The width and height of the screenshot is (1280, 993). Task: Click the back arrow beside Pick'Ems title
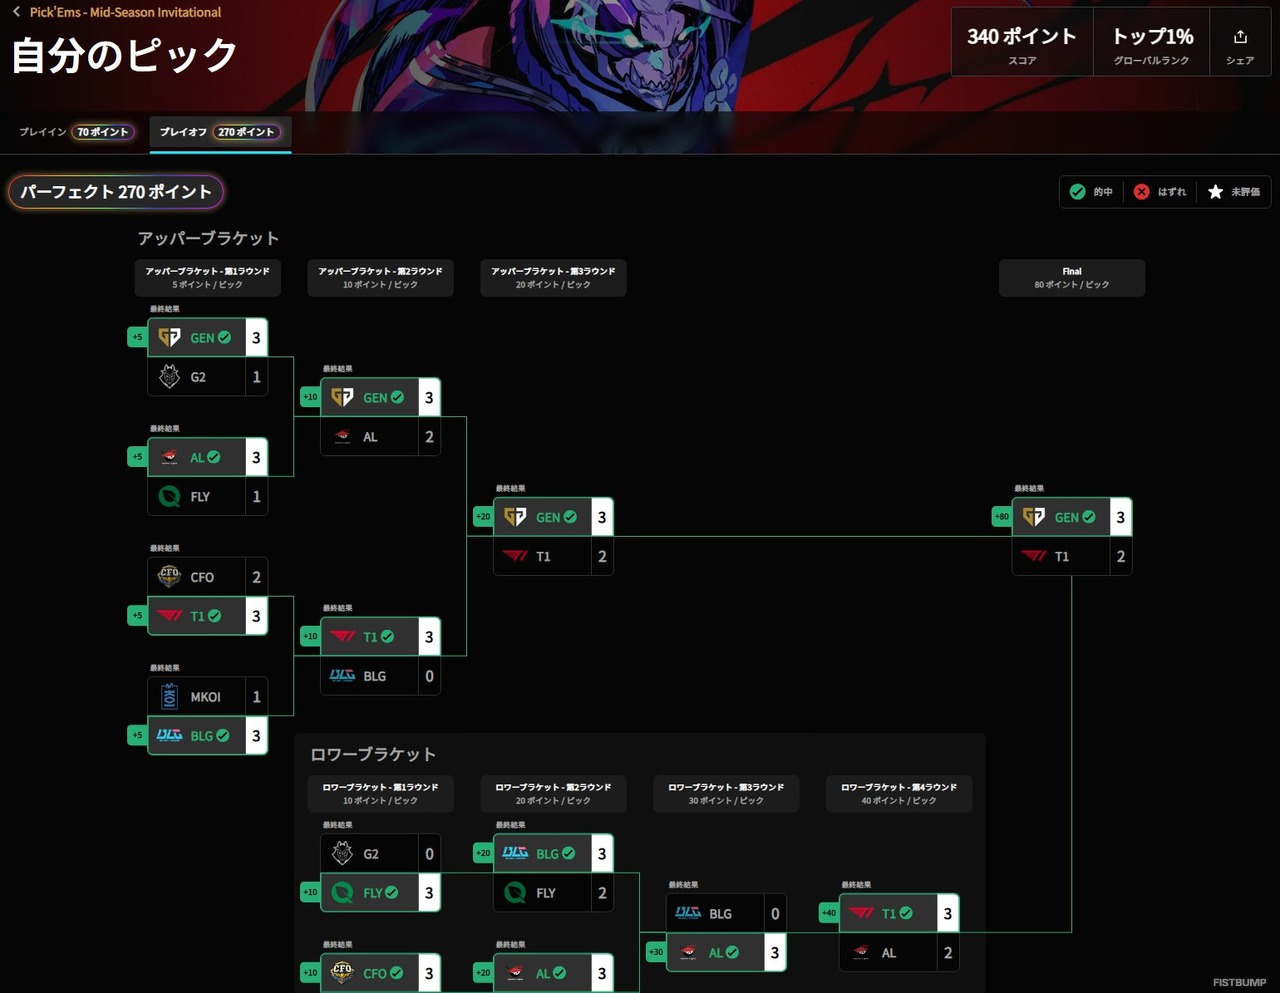click(x=16, y=12)
